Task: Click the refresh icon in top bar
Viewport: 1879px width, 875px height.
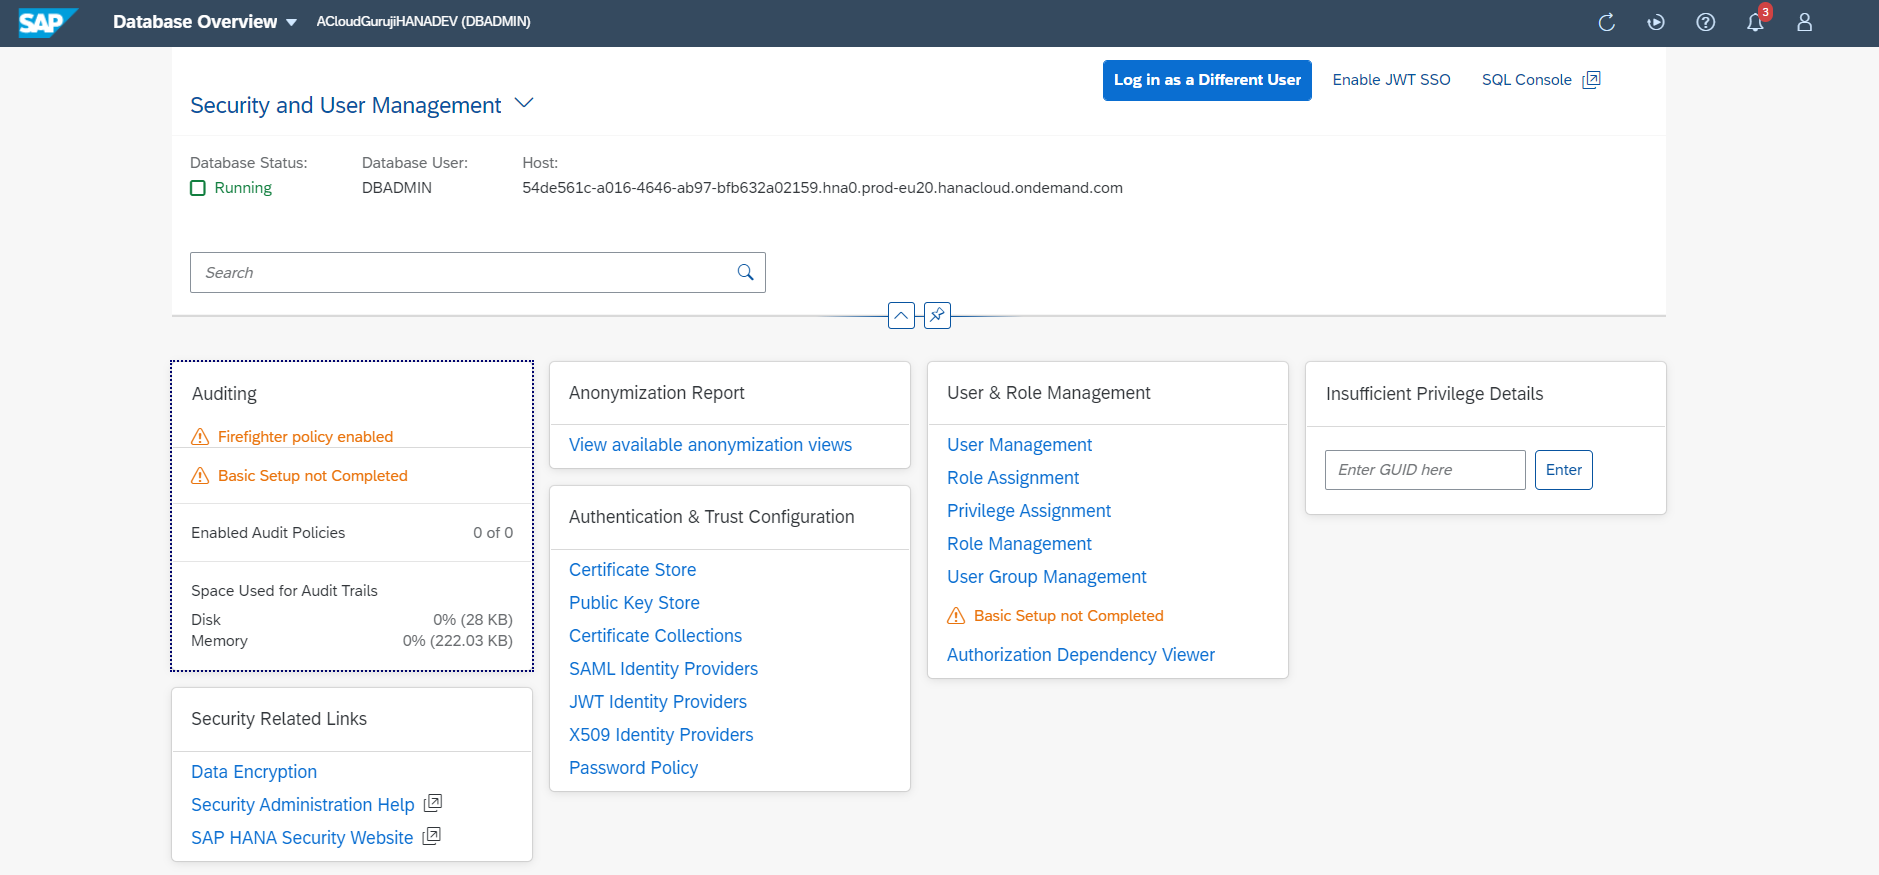Action: [x=1606, y=22]
